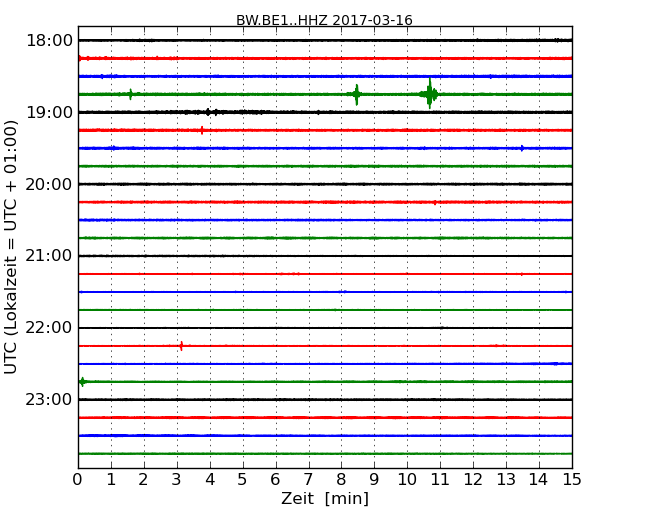650x520 pixels.
Task: Click x-axis tick label 4
Action: (210, 480)
